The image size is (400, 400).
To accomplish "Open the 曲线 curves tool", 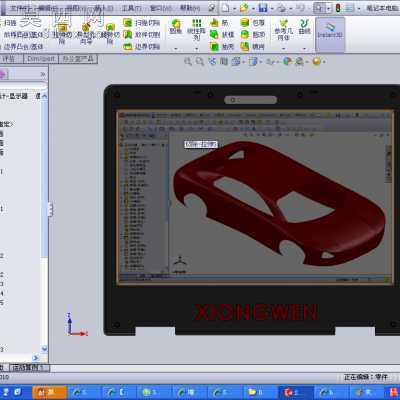I will 304,27.
